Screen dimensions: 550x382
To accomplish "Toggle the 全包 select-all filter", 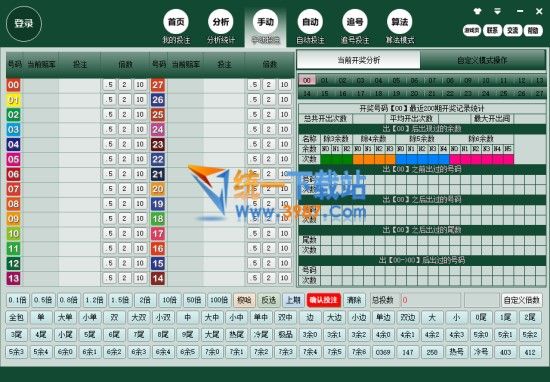I will point(16,317).
